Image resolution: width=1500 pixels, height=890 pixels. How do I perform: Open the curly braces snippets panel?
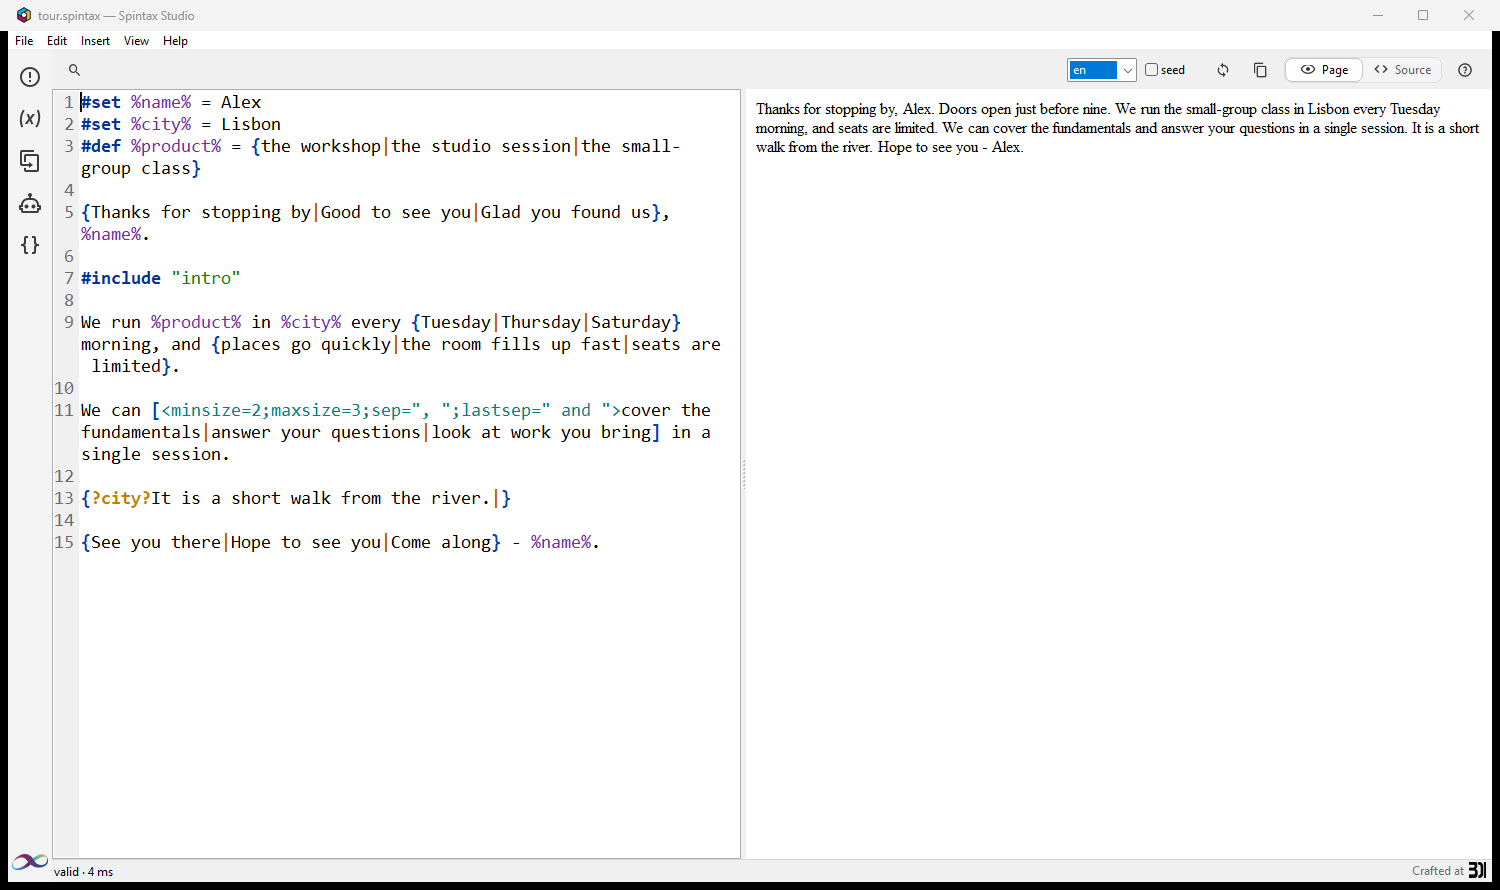(30, 245)
